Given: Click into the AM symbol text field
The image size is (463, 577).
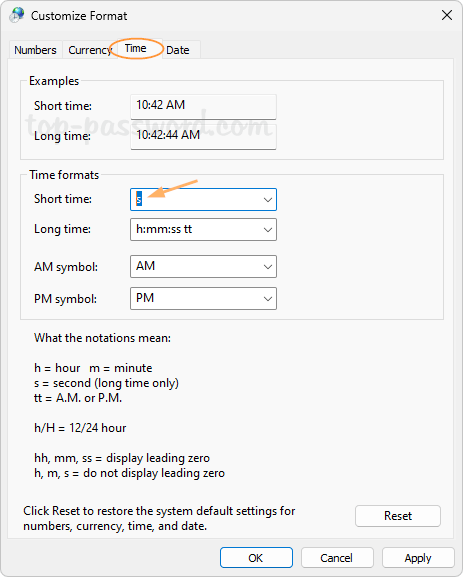Looking at the screenshot, I should coord(195,266).
